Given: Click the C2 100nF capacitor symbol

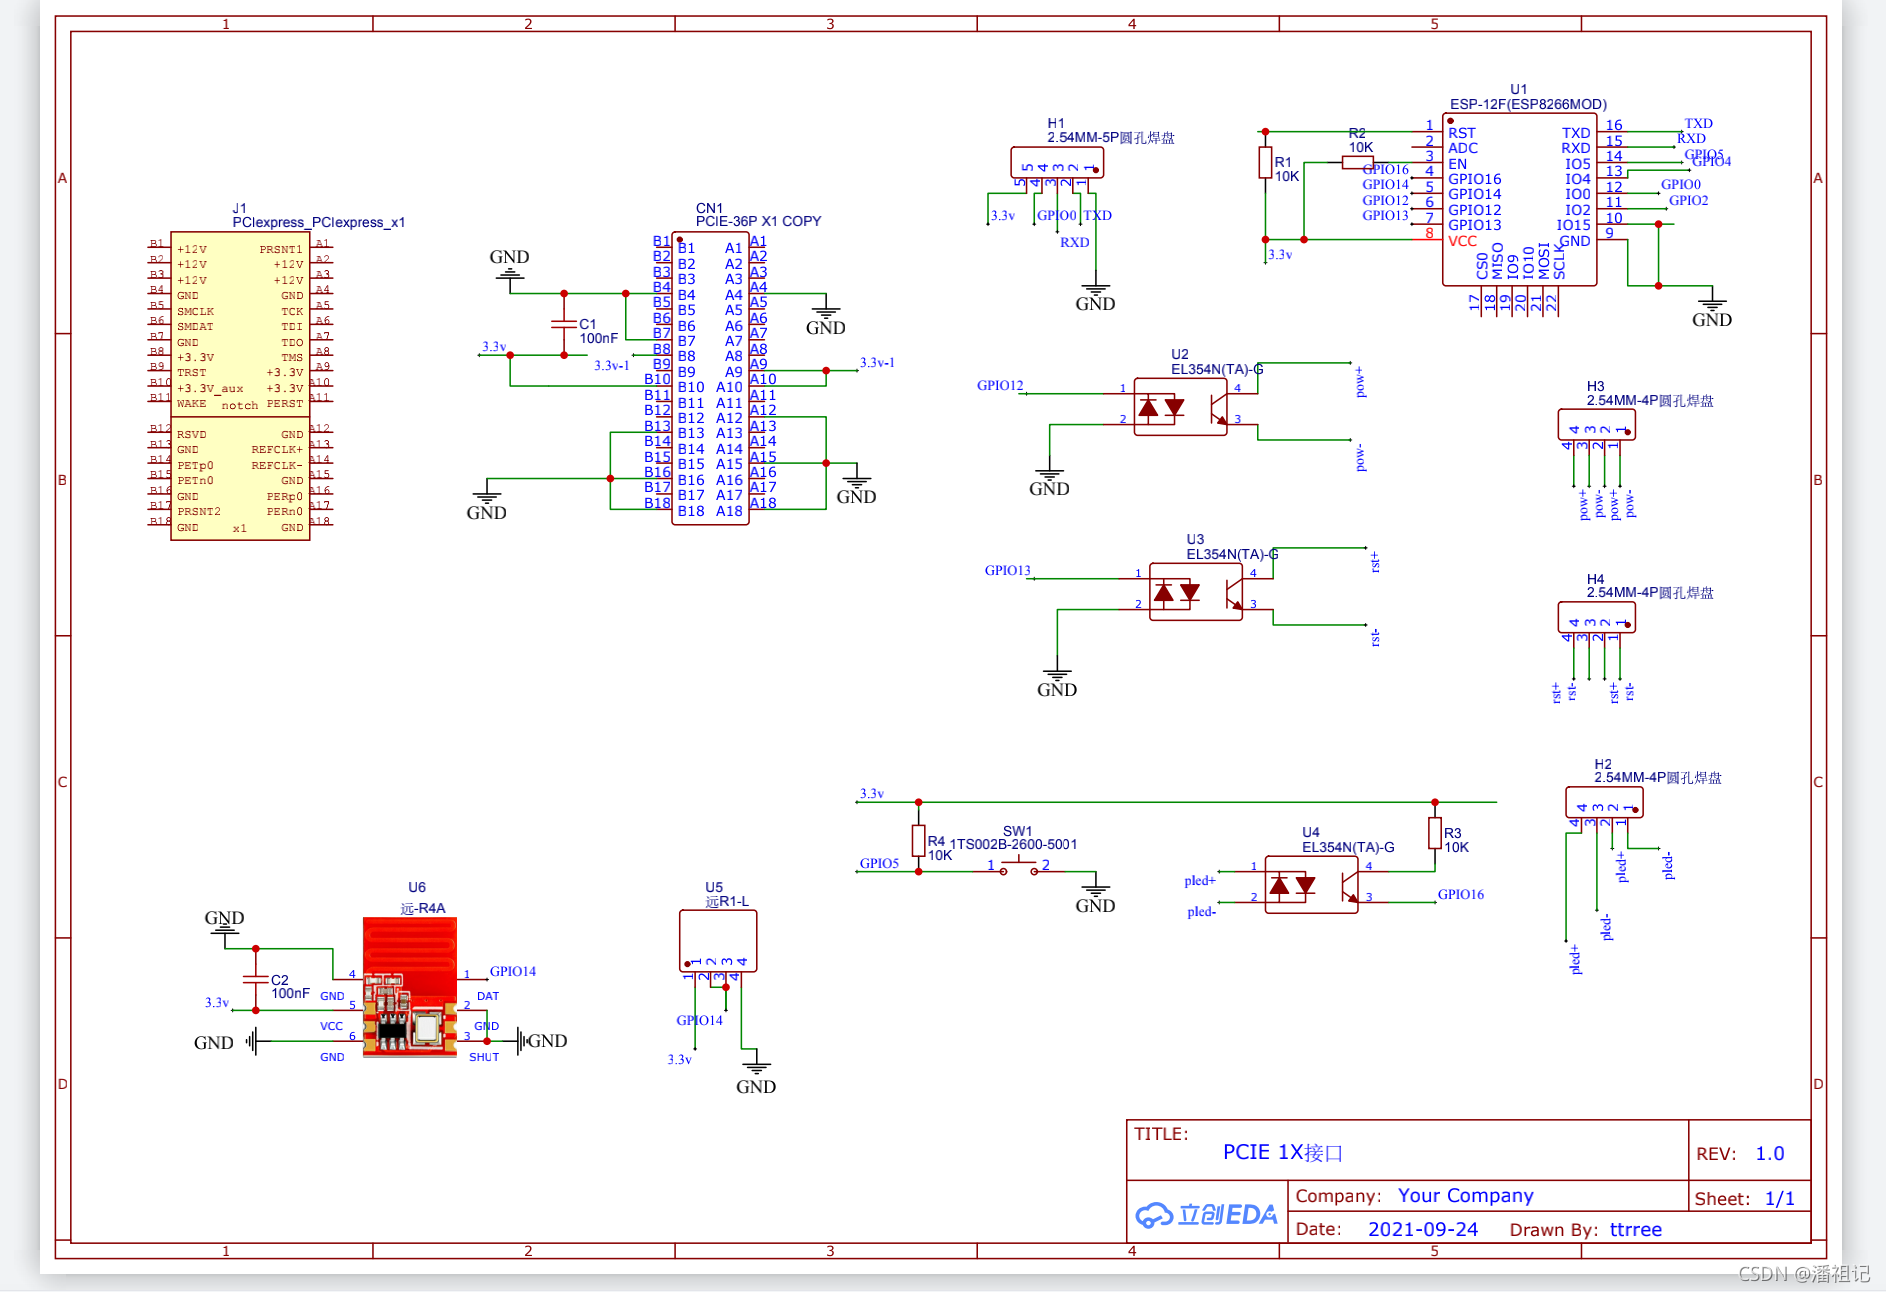Looking at the screenshot, I should [x=256, y=979].
